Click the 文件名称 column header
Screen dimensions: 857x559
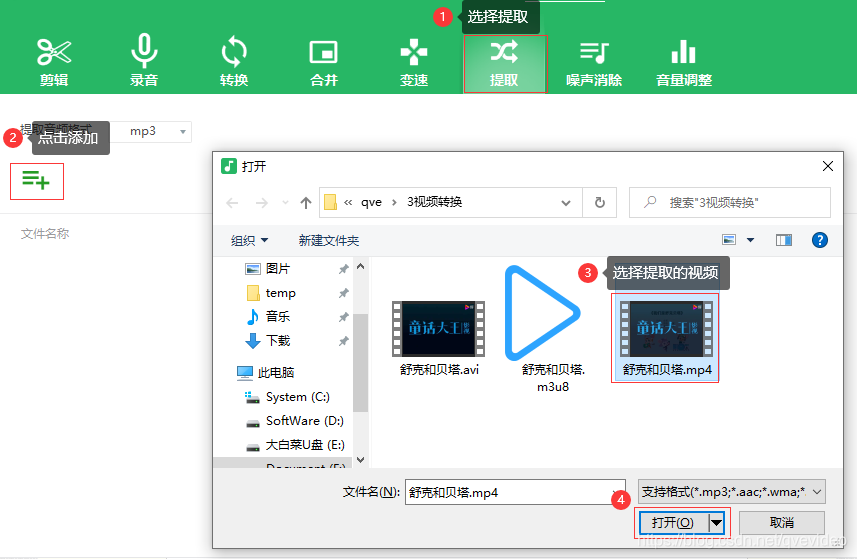(x=45, y=234)
